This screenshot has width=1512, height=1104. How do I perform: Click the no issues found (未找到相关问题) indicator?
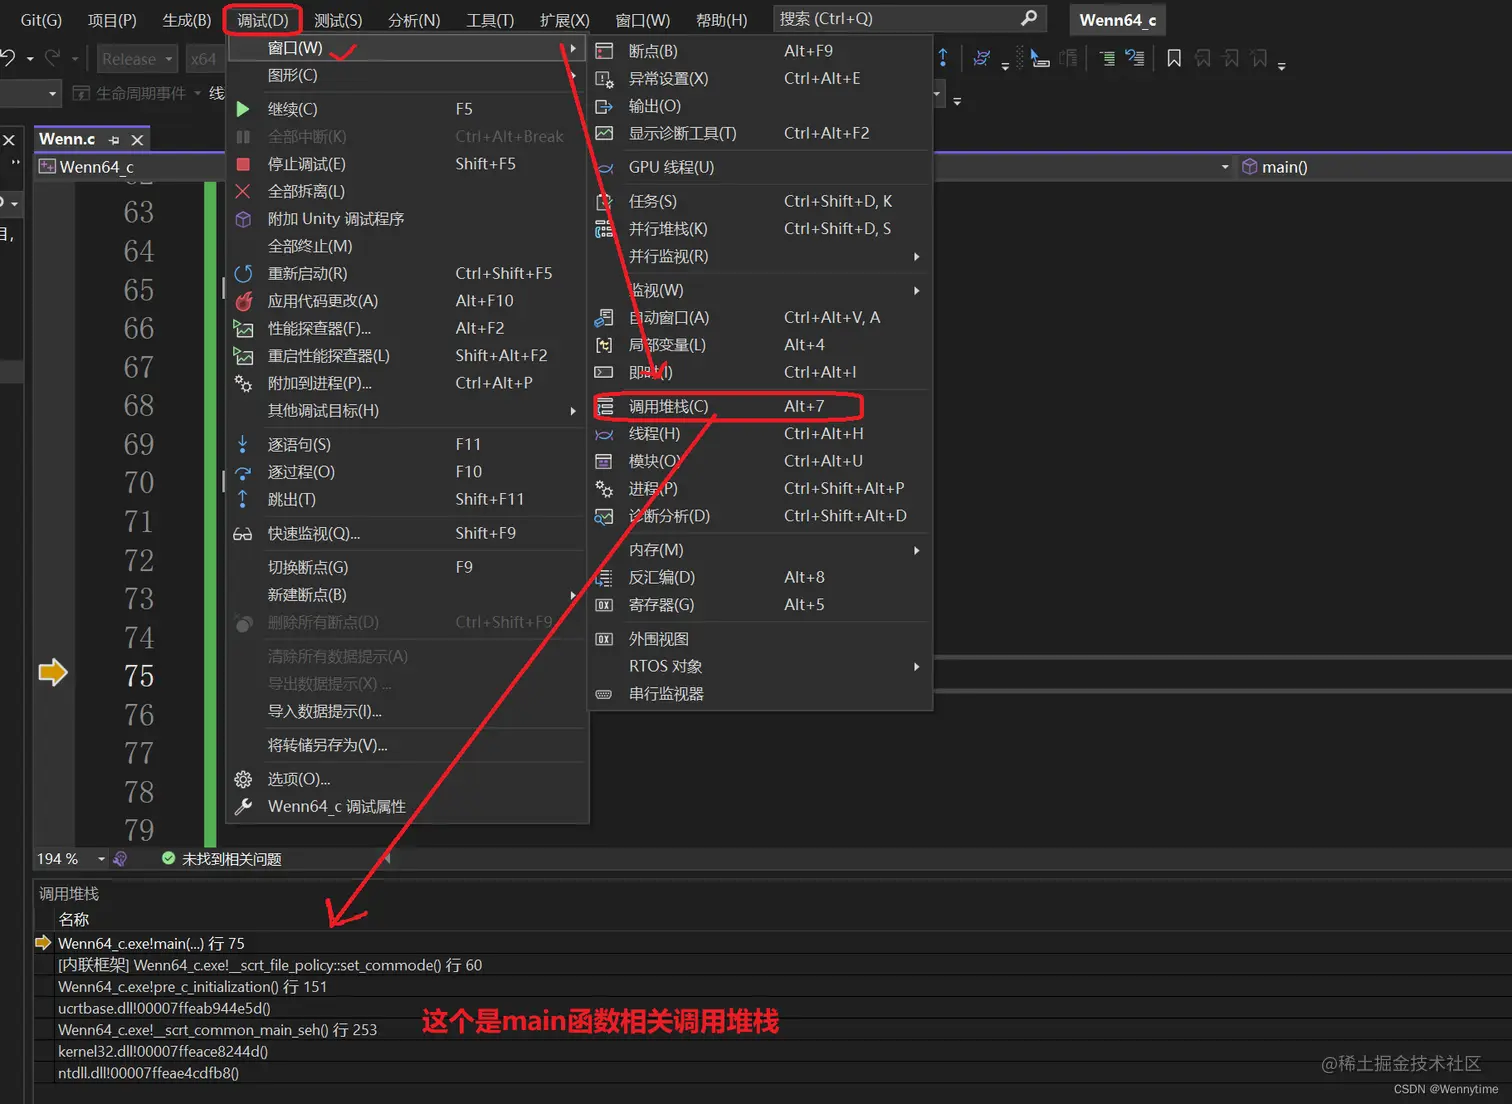(221, 859)
